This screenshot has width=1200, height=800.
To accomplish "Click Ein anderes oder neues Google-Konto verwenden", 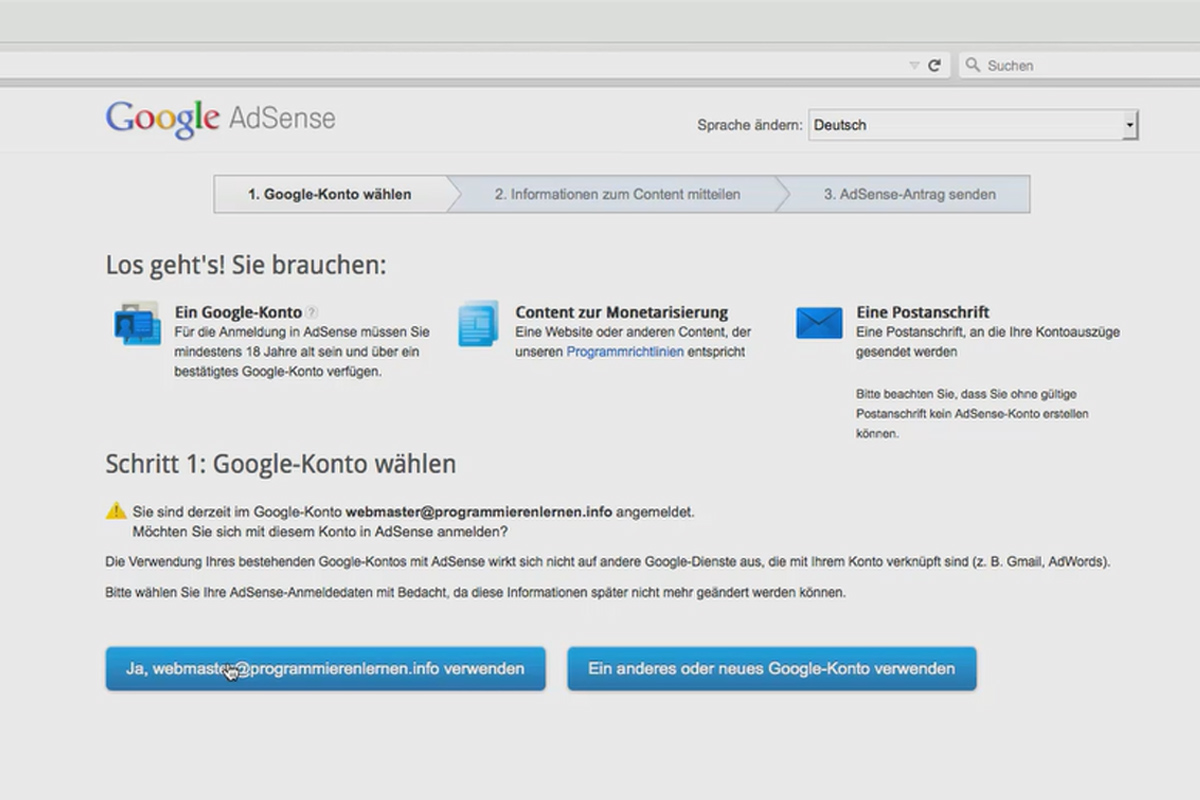I will pos(772,669).
